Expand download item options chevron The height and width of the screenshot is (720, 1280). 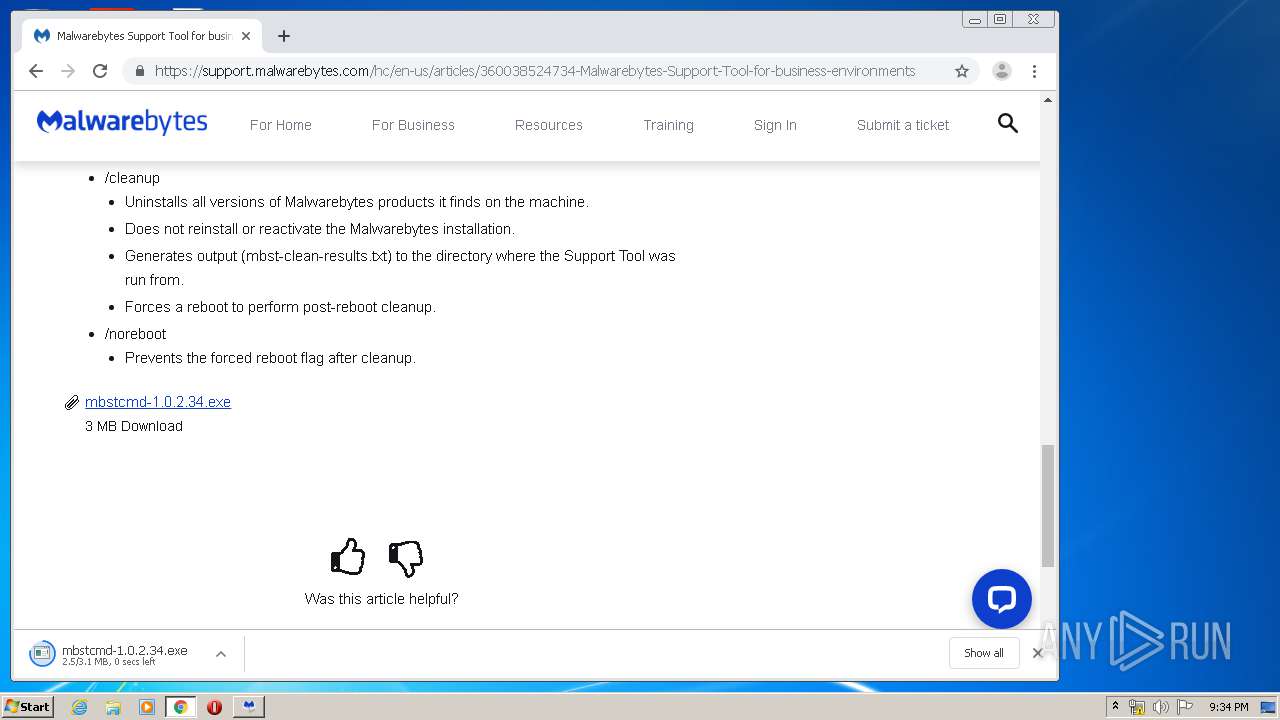click(221, 654)
